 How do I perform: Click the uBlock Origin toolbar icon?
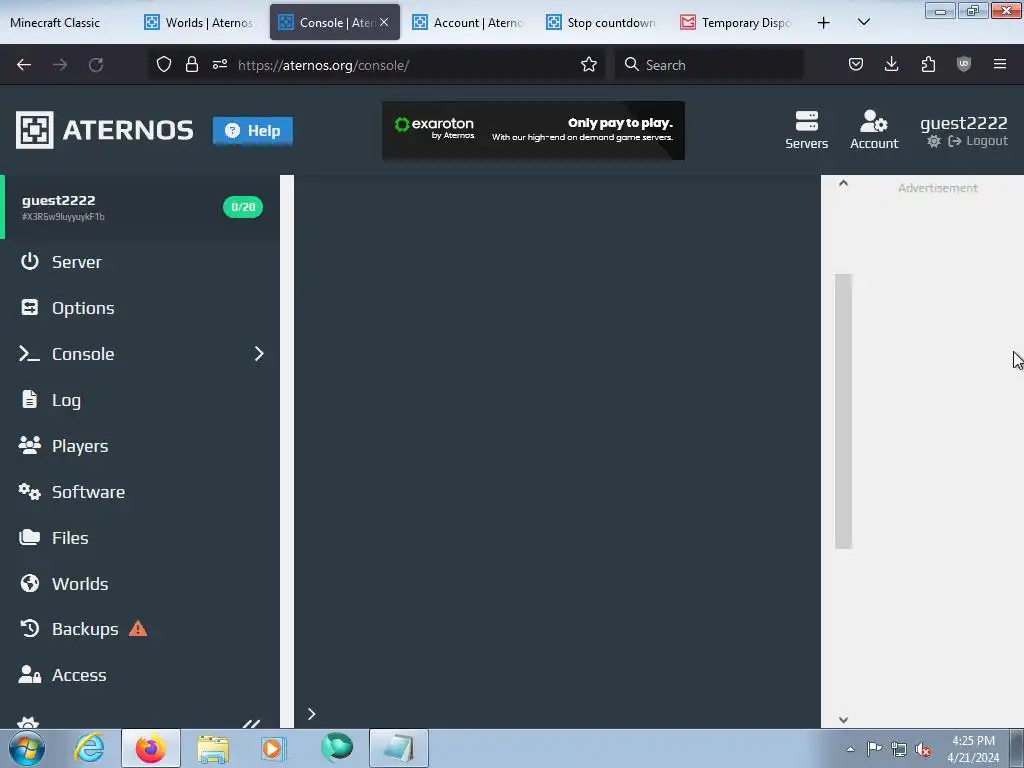(964, 64)
